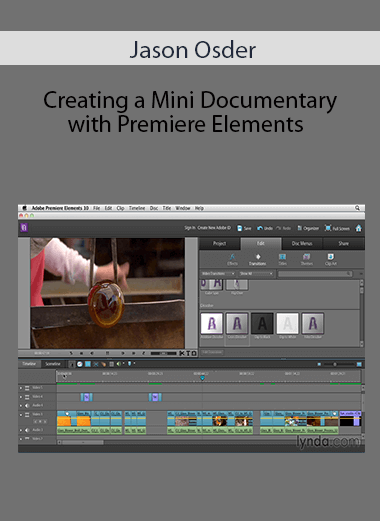380x521 pixels.
Task: Switch to the Edit tab
Action: tap(261, 244)
